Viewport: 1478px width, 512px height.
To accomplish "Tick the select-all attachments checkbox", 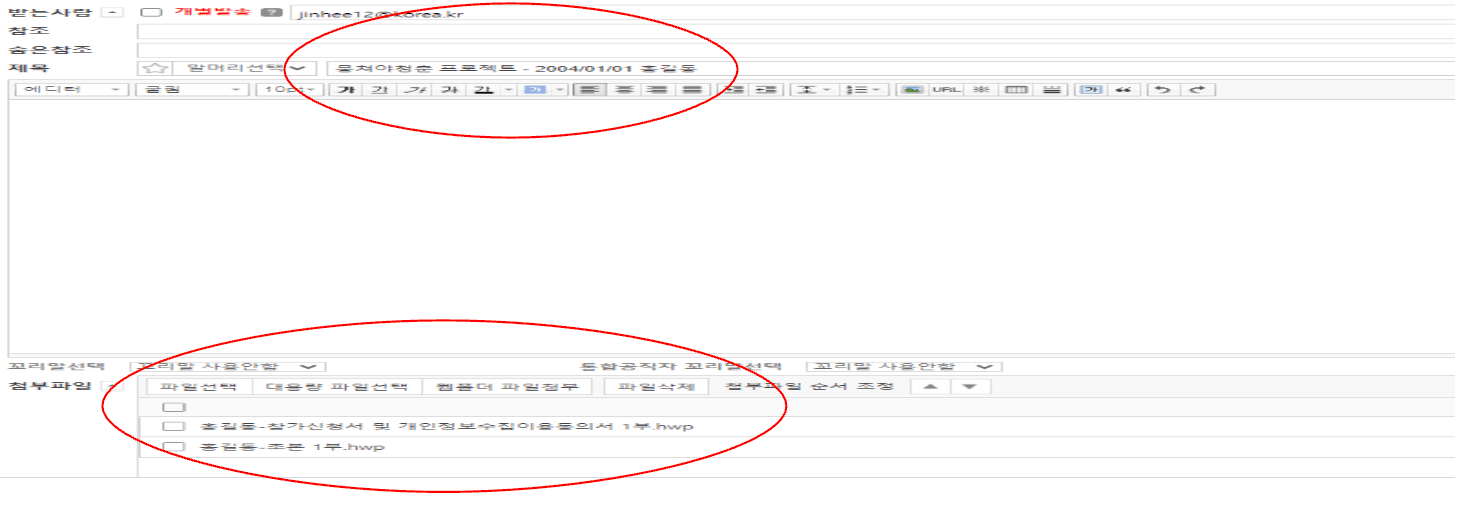I will pyautogui.click(x=173, y=407).
